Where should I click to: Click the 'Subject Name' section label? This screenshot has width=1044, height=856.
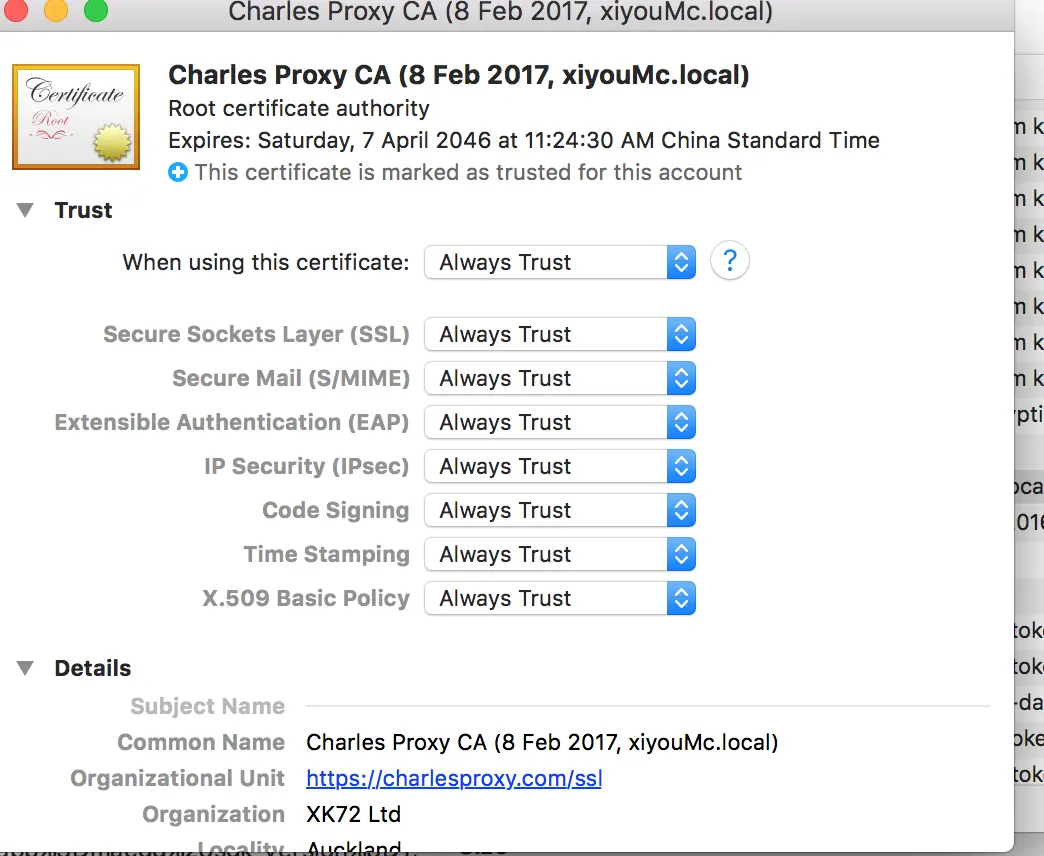(208, 706)
